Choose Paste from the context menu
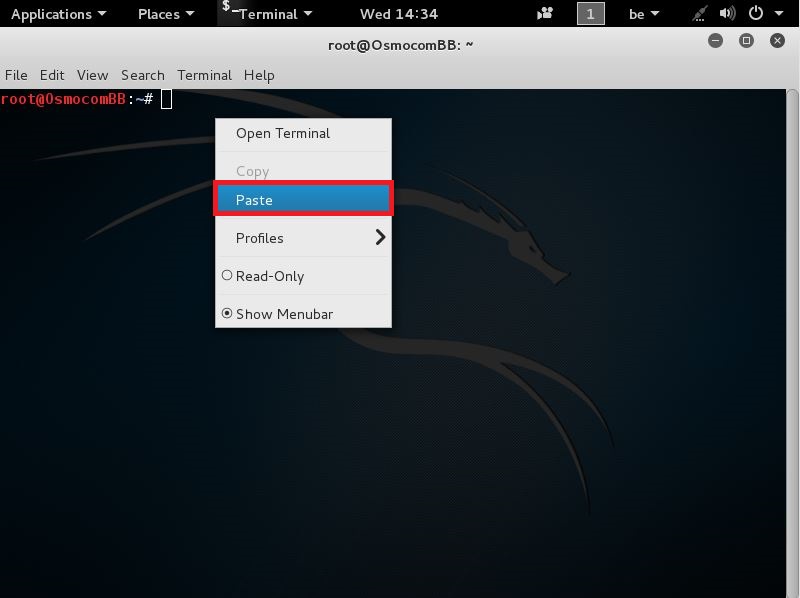Image resolution: width=800 pixels, height=598 pixels. (303, 200)
